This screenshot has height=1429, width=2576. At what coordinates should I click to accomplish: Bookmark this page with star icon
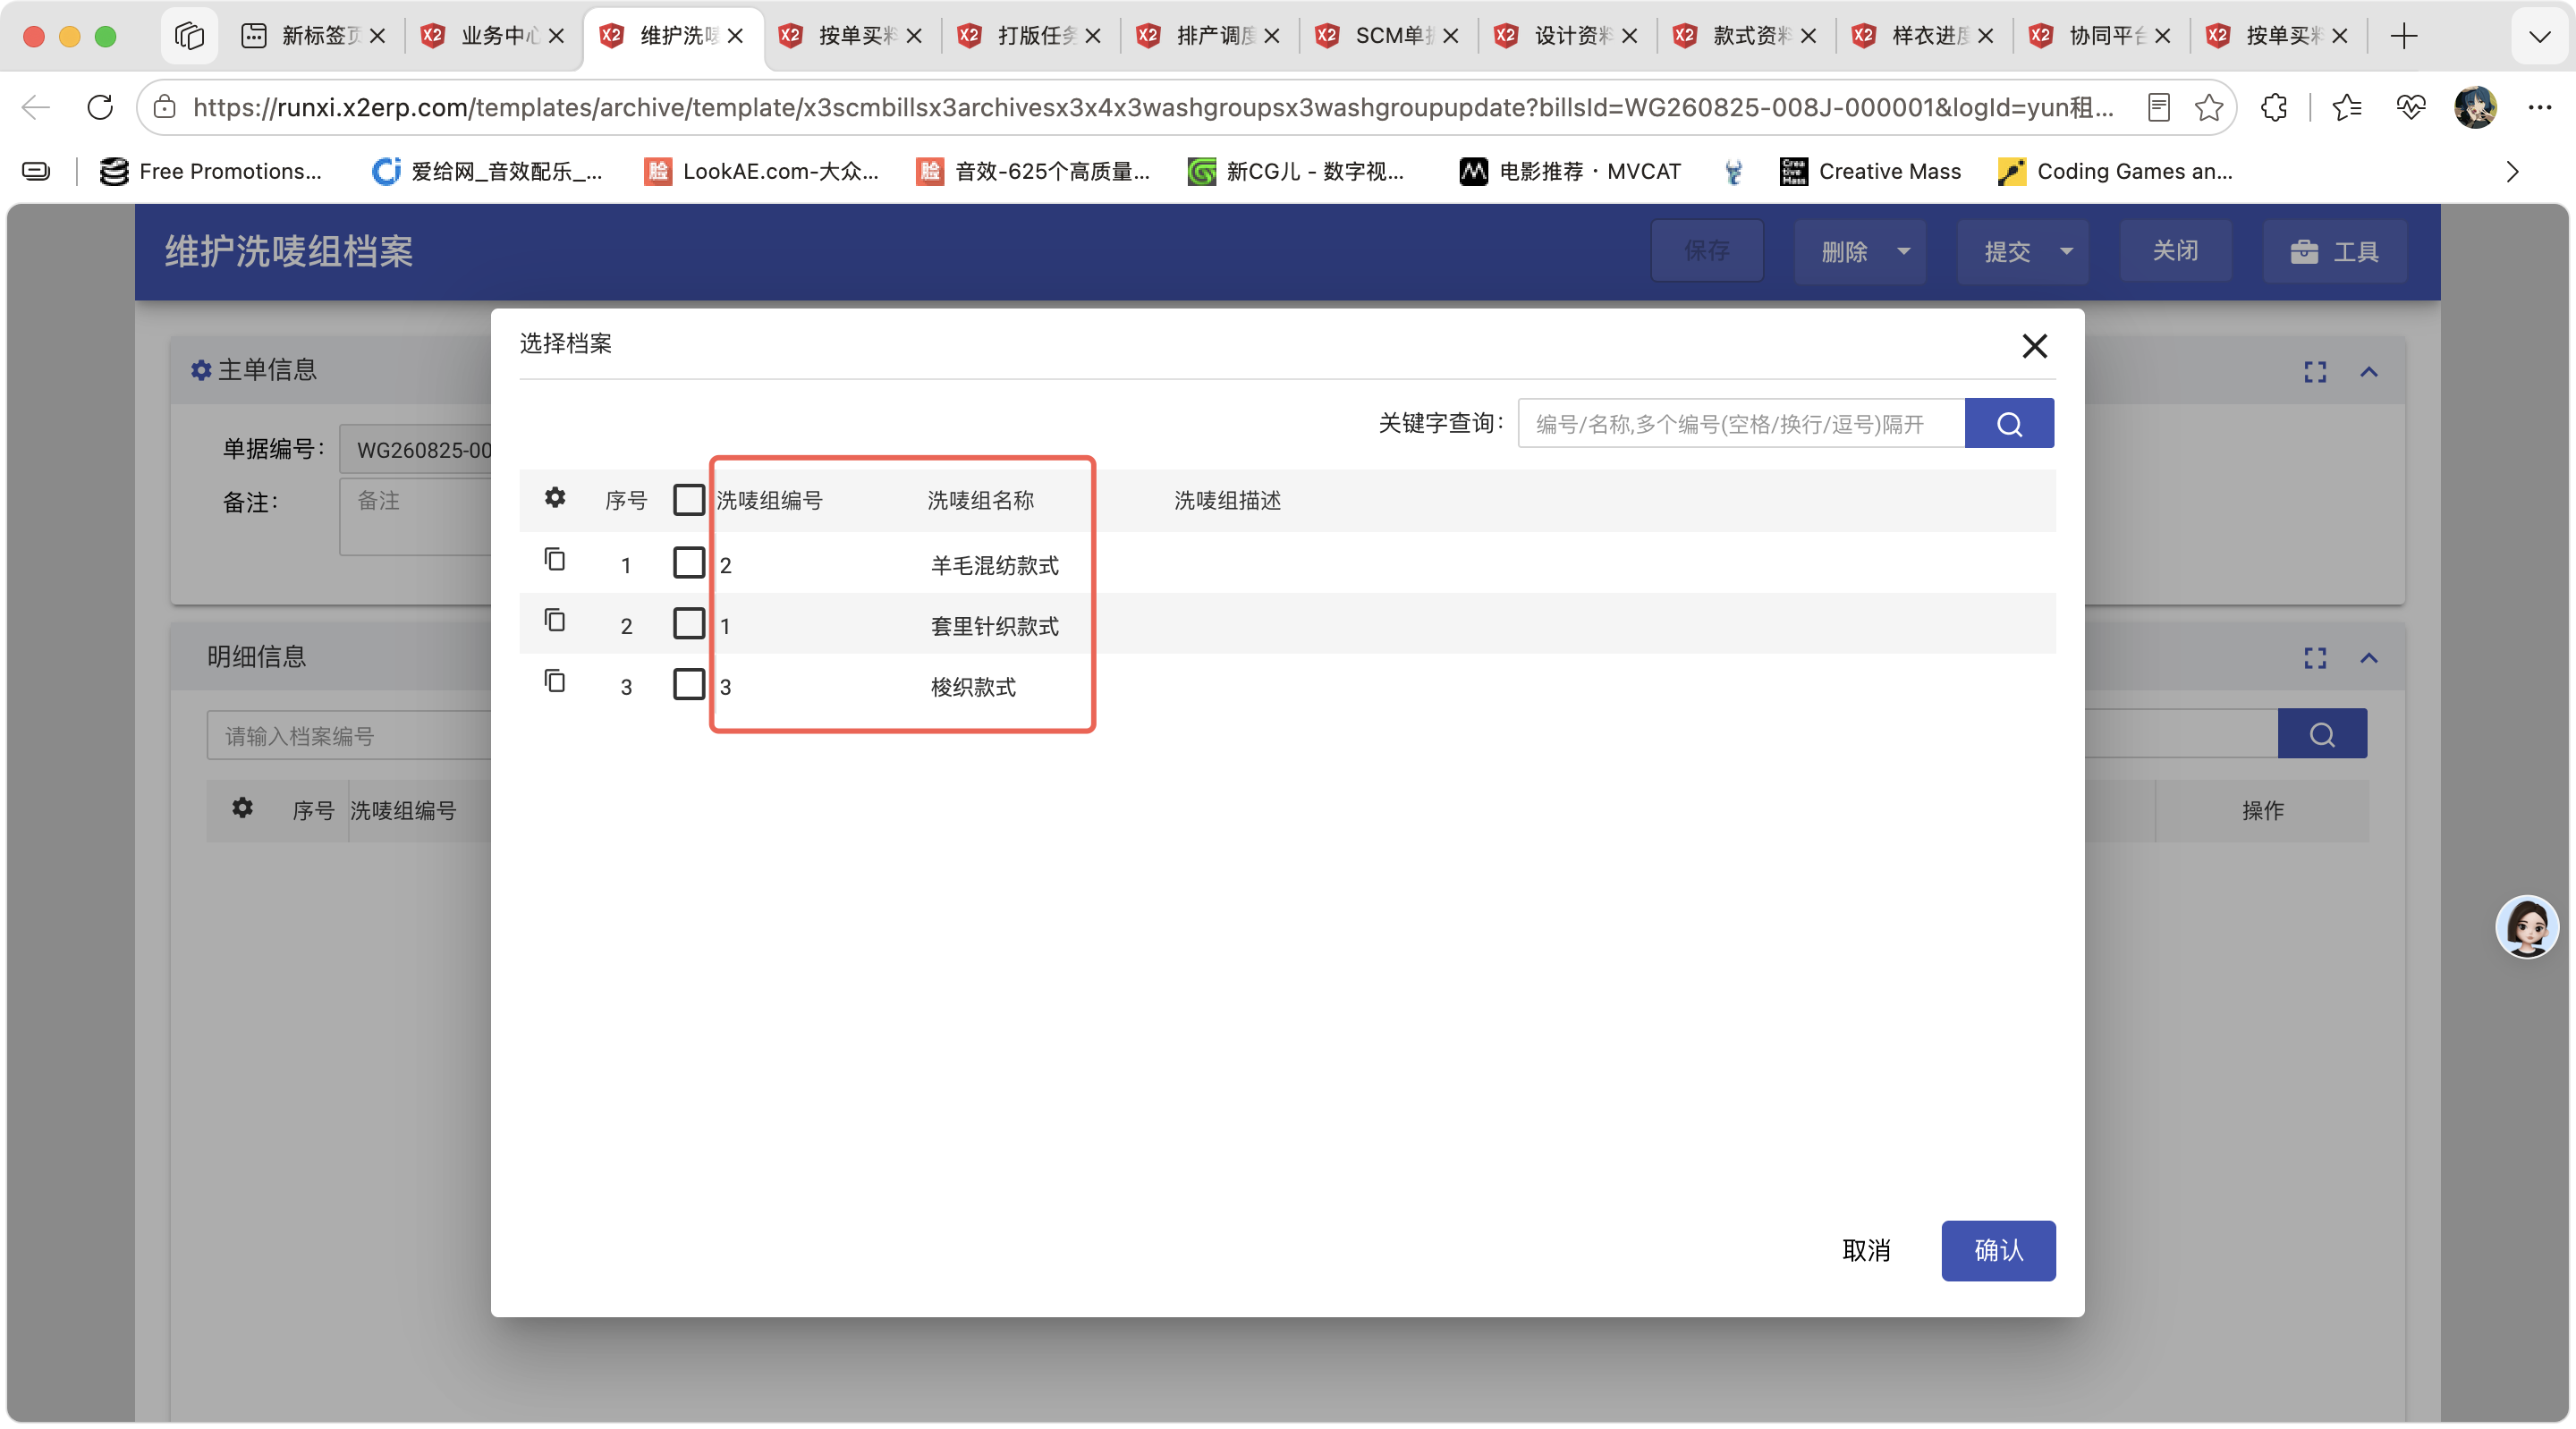2209,107
